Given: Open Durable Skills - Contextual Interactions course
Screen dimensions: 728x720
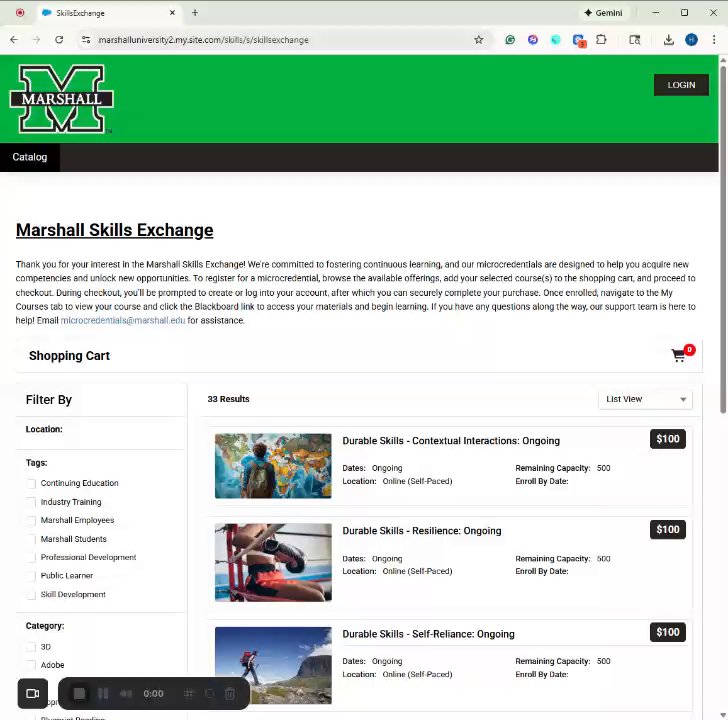Looking at the screenshot, I should (x=451, y=441).
